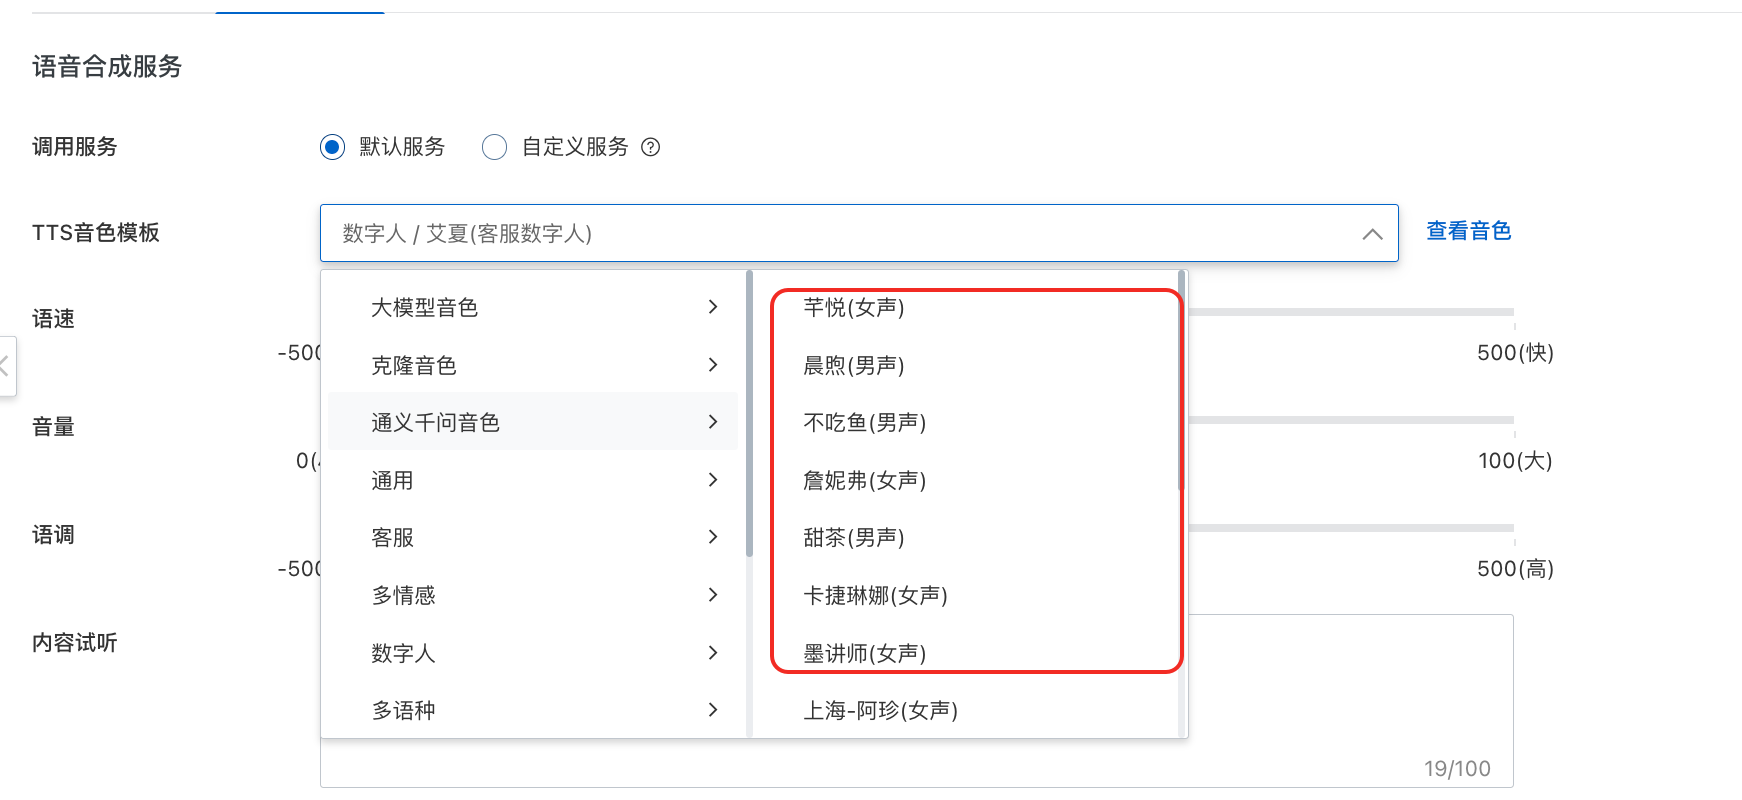This screenshot has width=1742, height=800.
Task: Select the 默认服务 radio button
Action: (332, 147)
